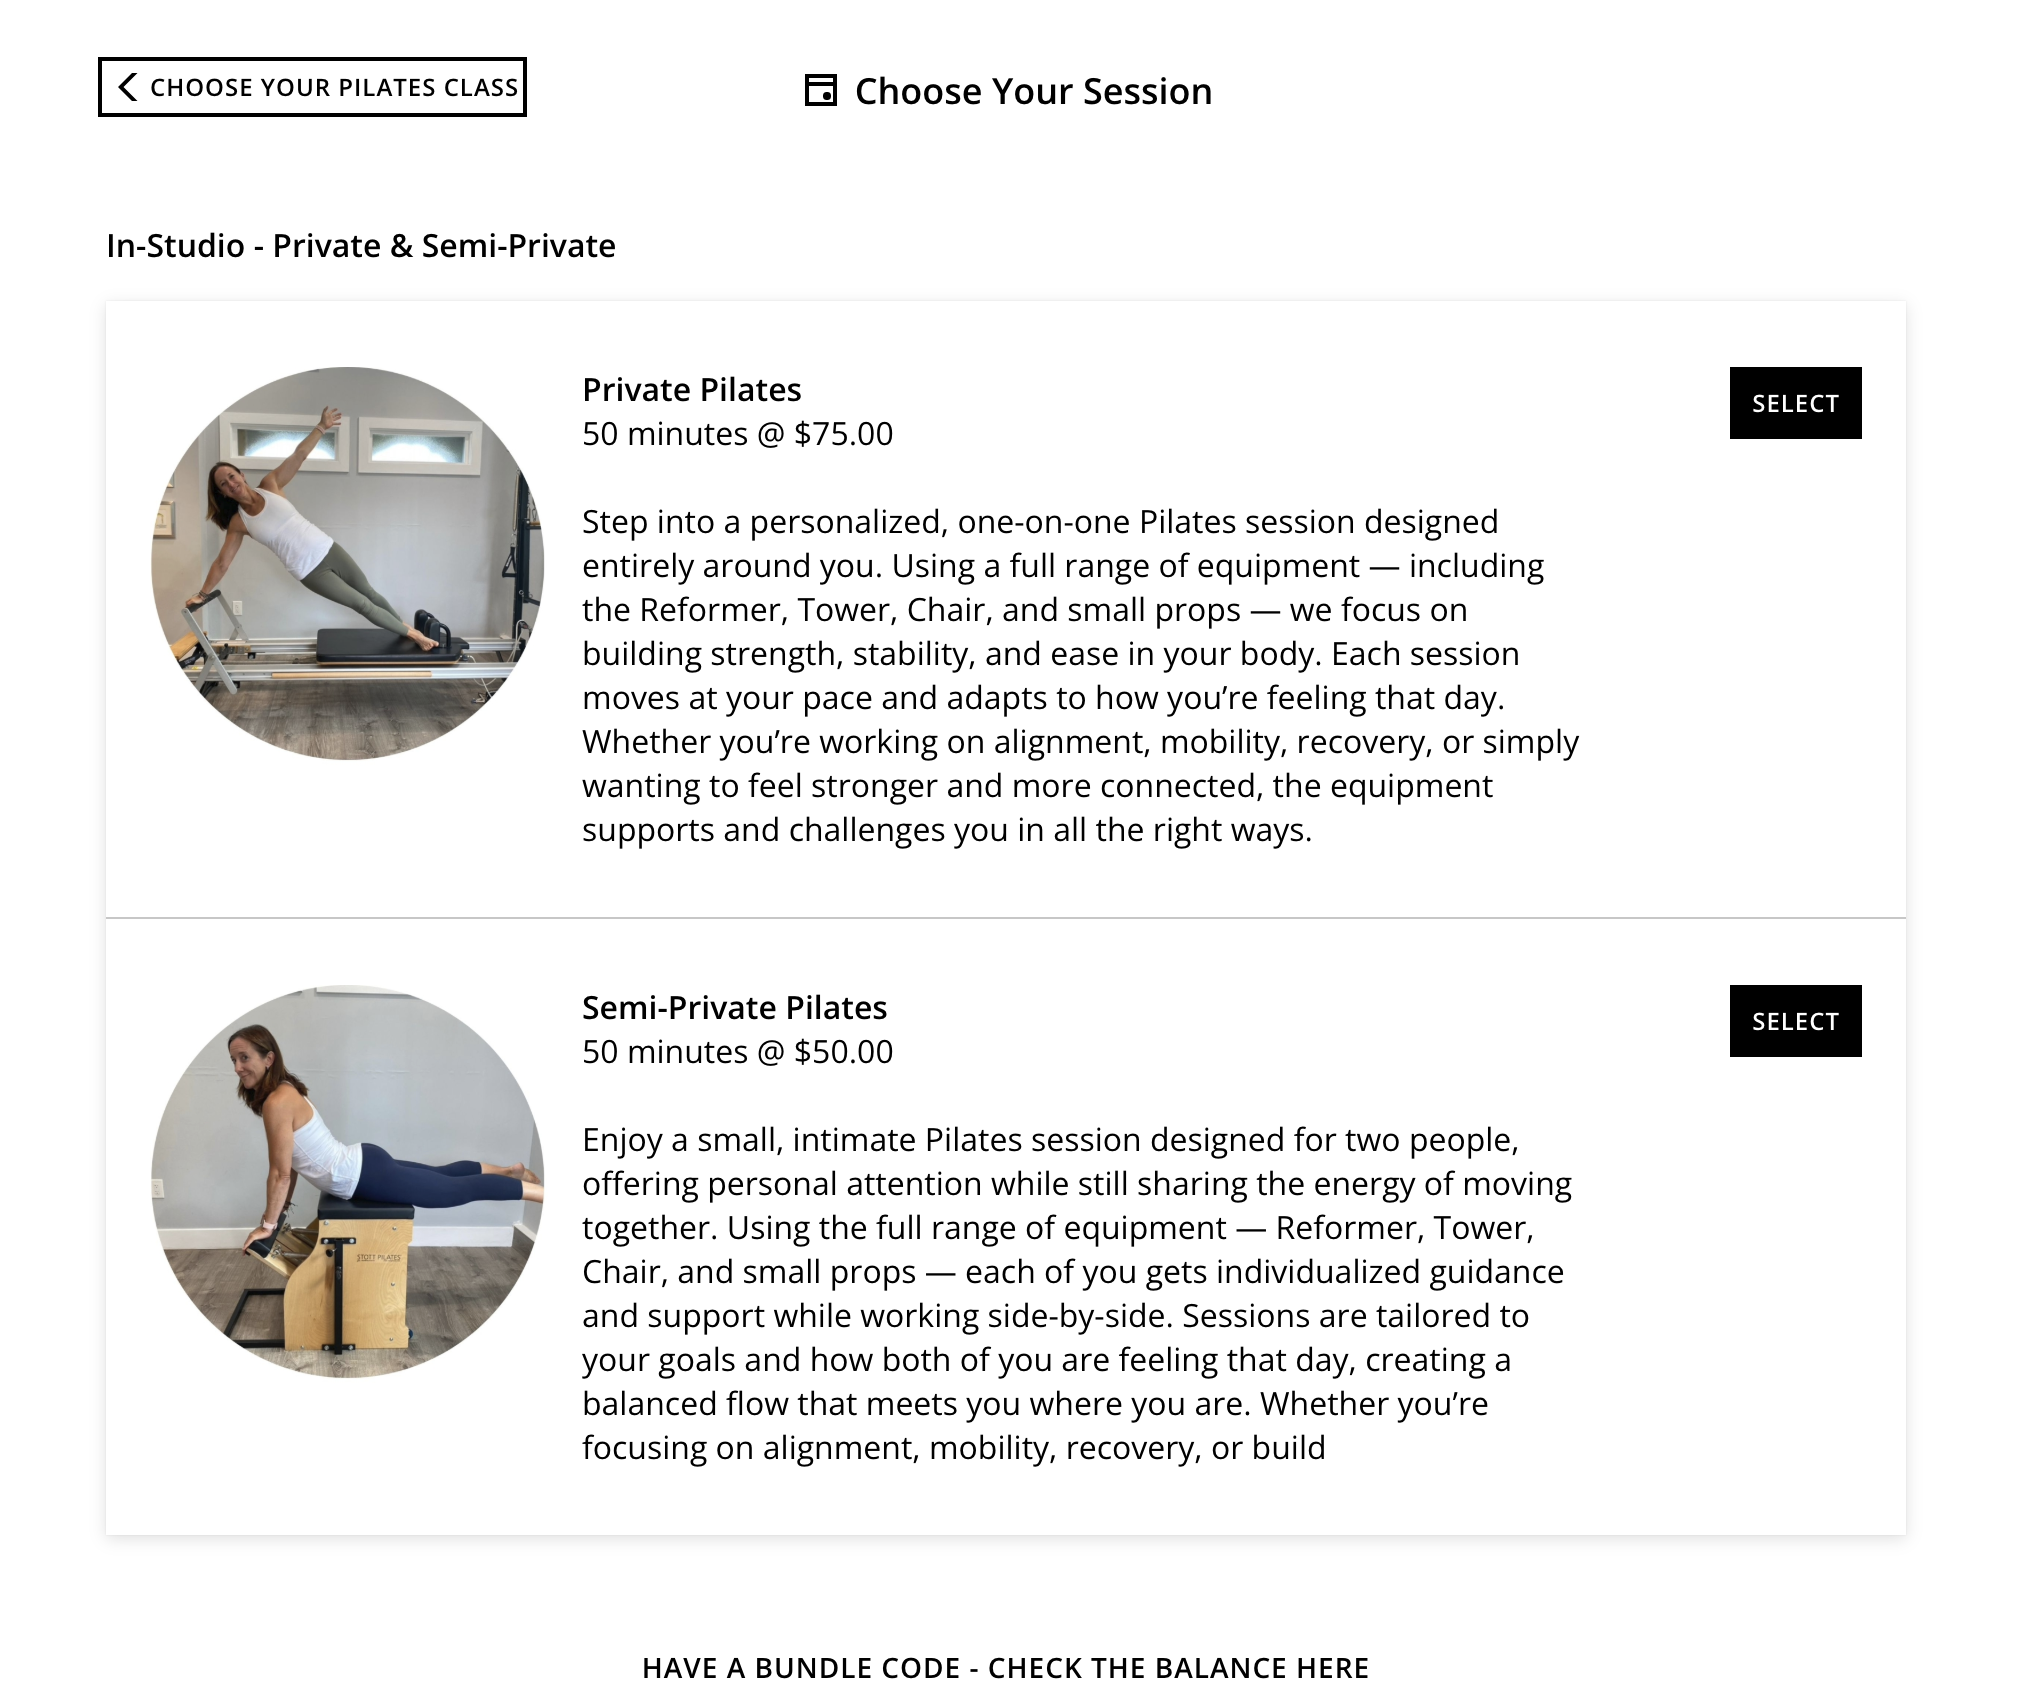The height and width of the screenshot is (1703, 2020).
Task: Click the 50 minutes @ $50.00 price
Action: click(738, 1052)
